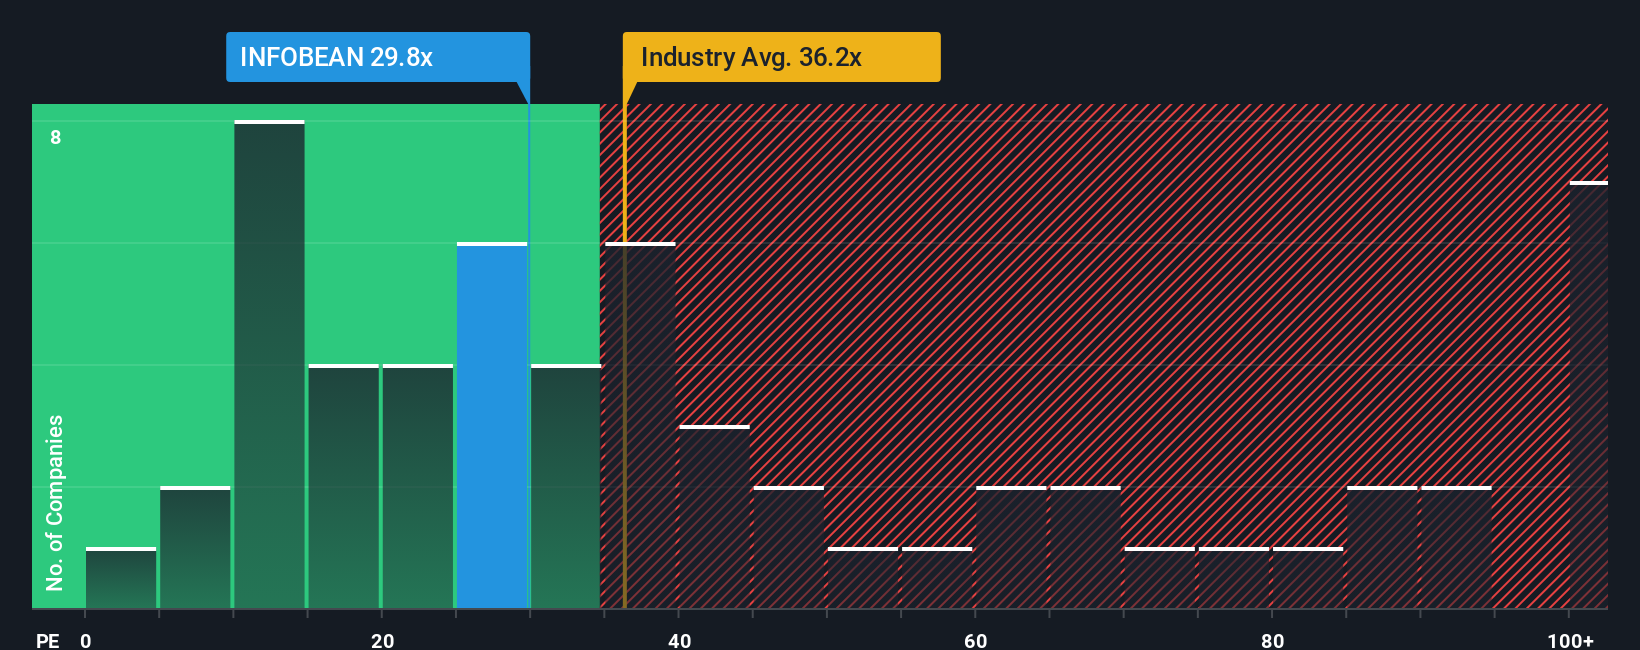Select the bar in the 20-25 PE range
This screenshot has width=1640, height=650.
coord(418,486)
